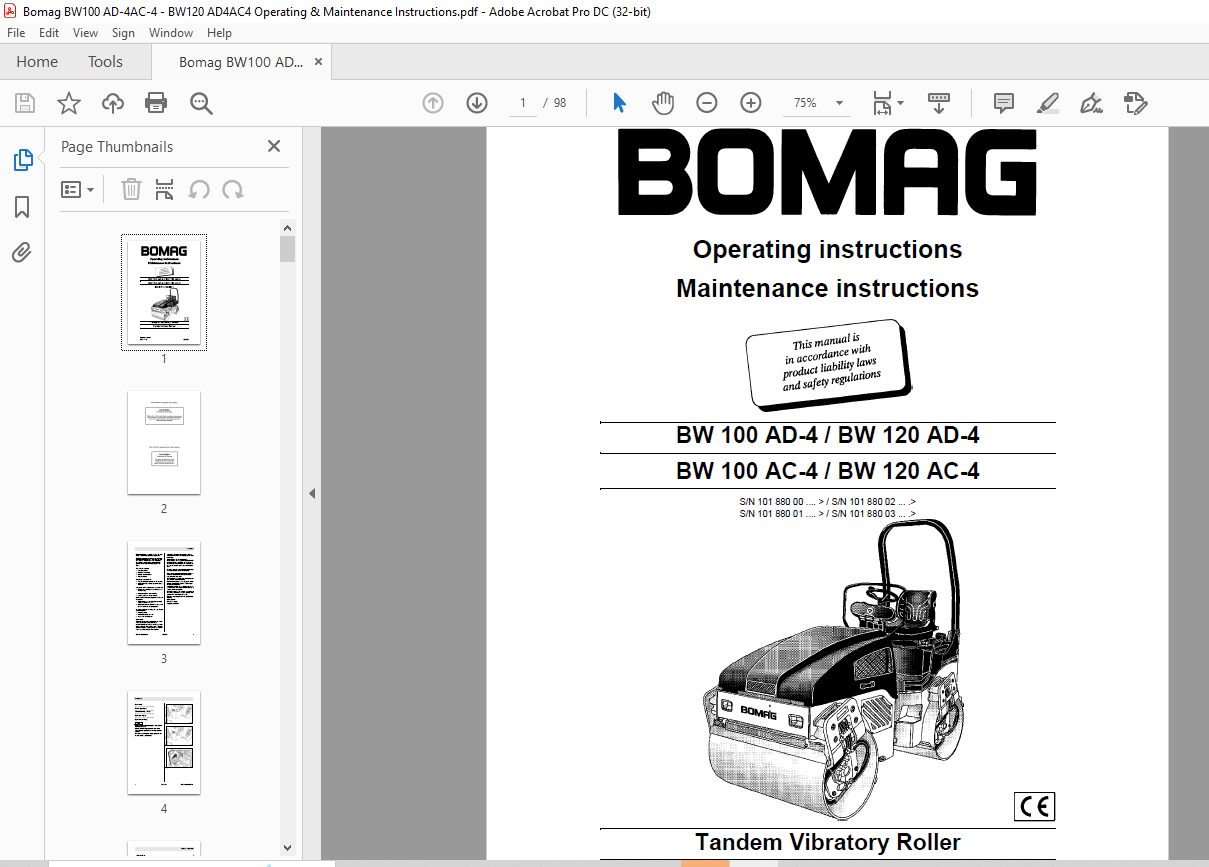
Task: Click the thumbnail panel scrollbar thumb
Action: coord(288,249)
